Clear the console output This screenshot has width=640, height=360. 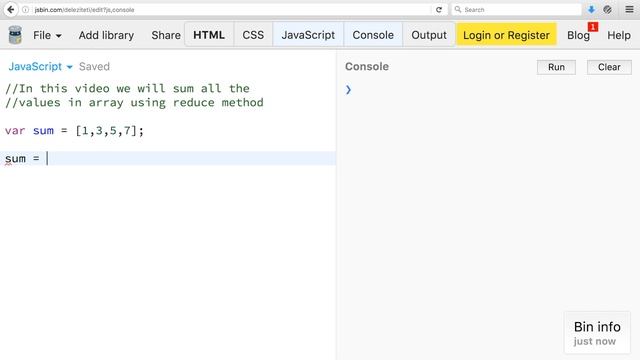point(609,67)
